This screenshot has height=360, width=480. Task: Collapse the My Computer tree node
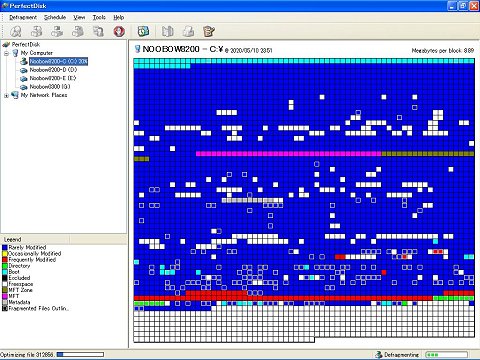coord(6,53)
